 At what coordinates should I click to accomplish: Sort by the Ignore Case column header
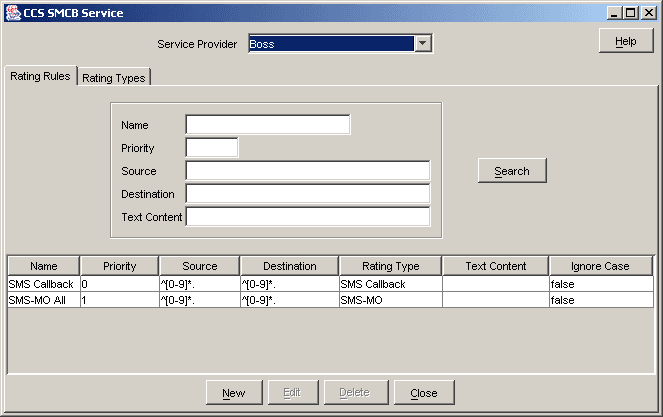click(601, 266)
